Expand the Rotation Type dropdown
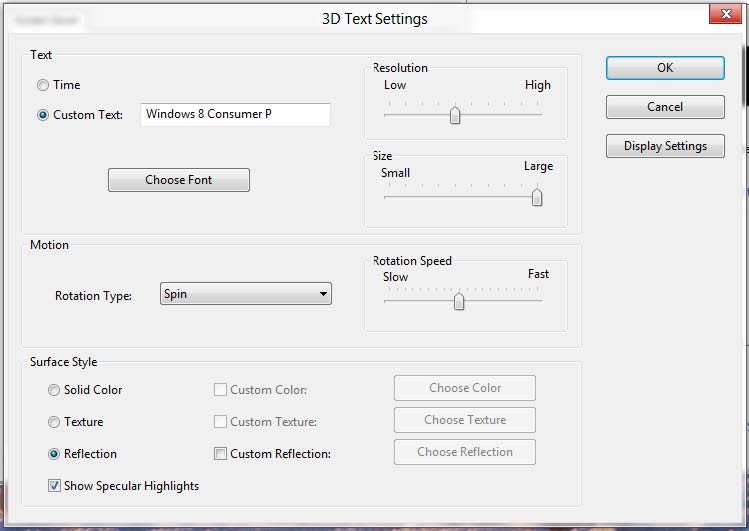Image resolution: width=749 pixels, height=531 pixels. tap(246, 295)
